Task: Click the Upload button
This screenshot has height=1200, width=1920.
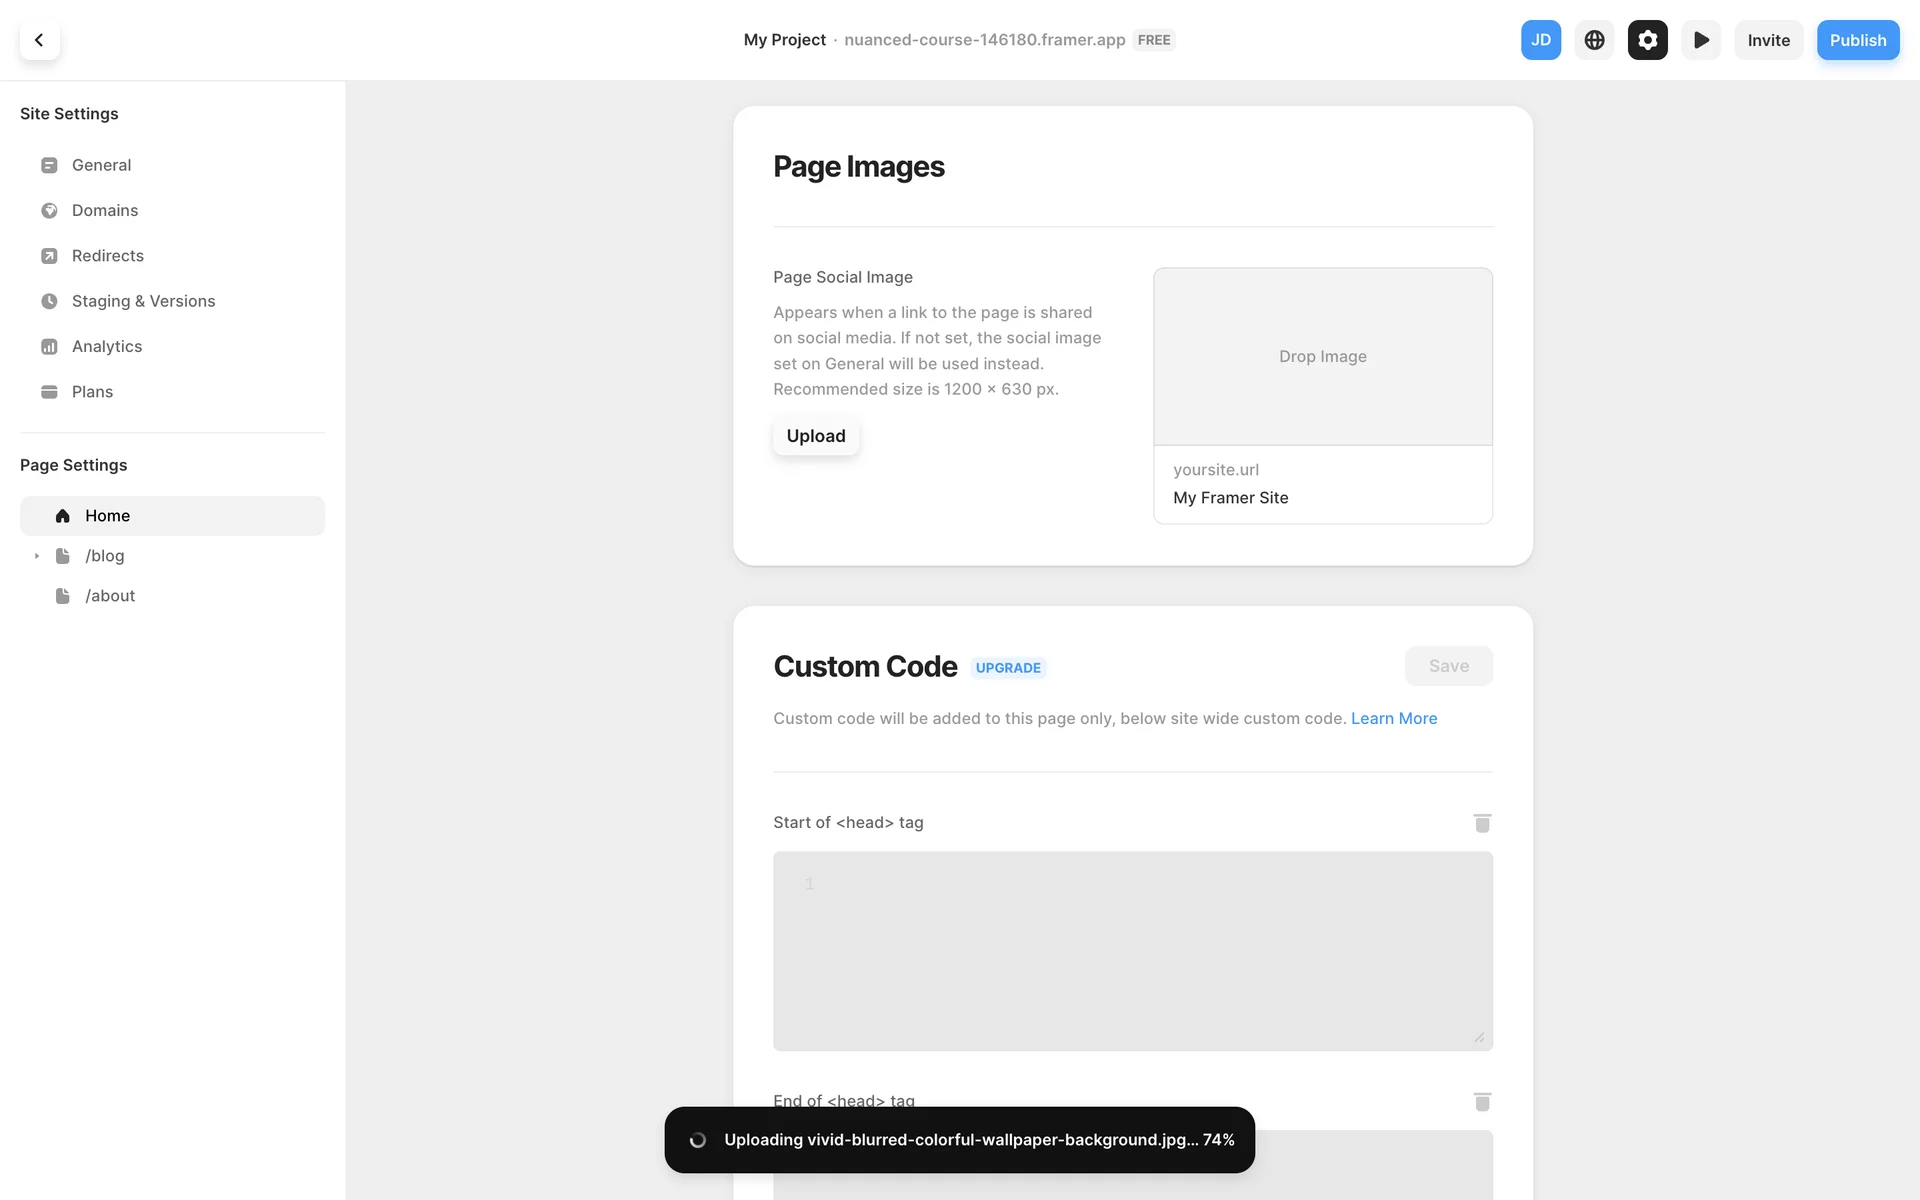Action: [x=815, y=436]
